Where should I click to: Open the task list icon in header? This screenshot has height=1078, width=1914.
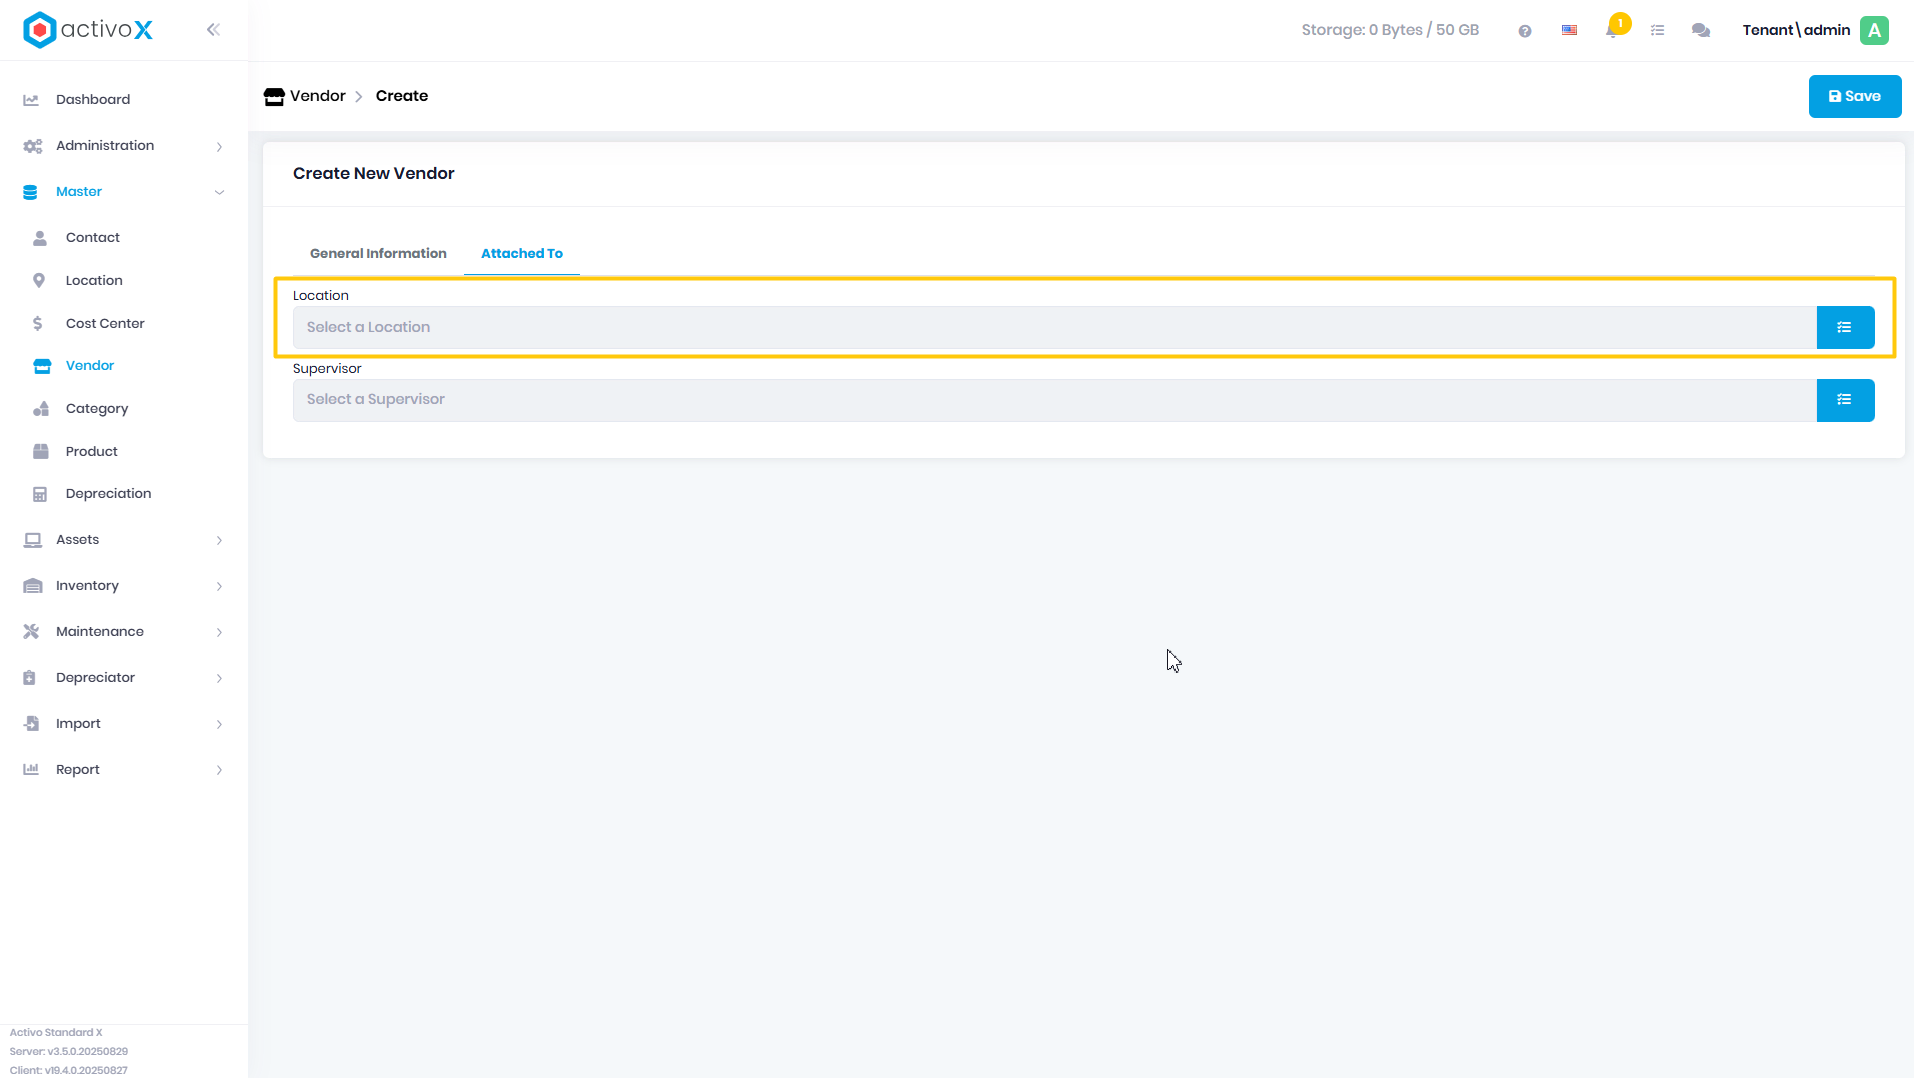click(x=1657, y=31)
